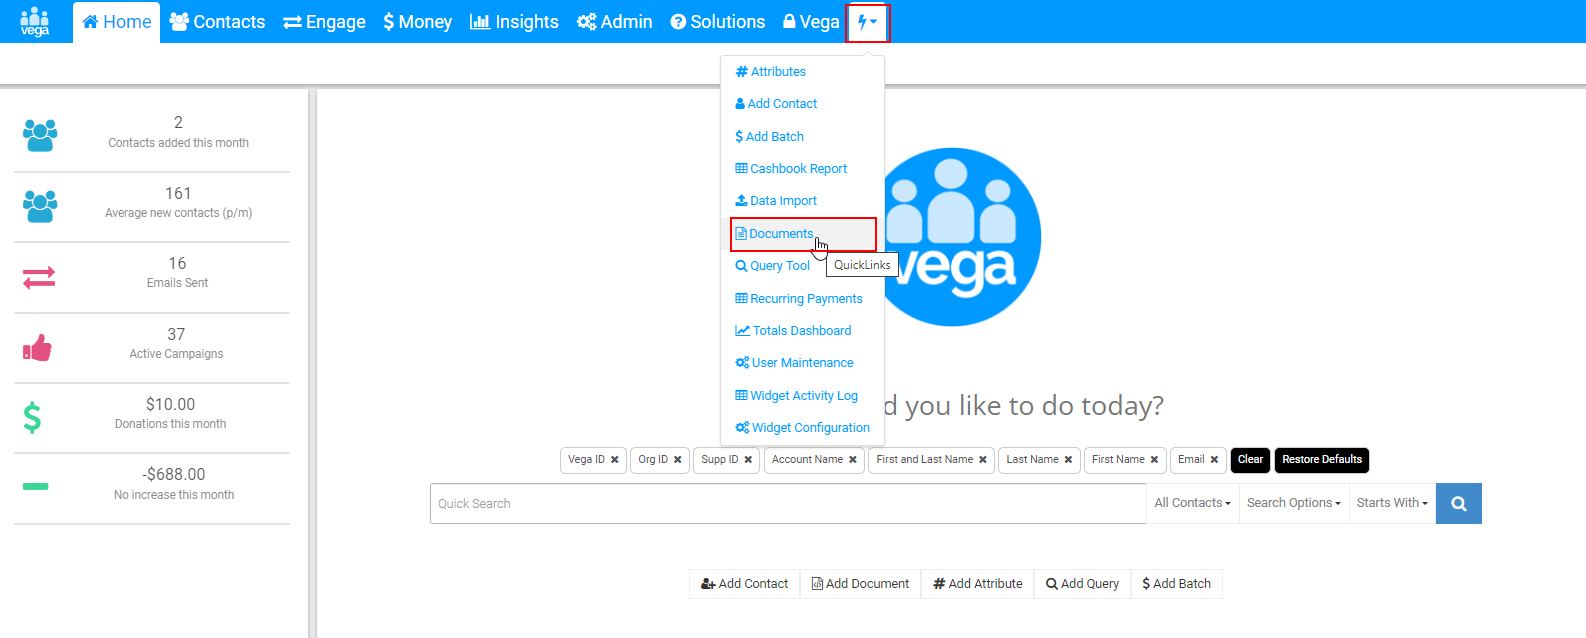The width and height of the screenshot is (1586, 638).
Task: Click the '16' Emails Sent value
Action: point(177,264)
